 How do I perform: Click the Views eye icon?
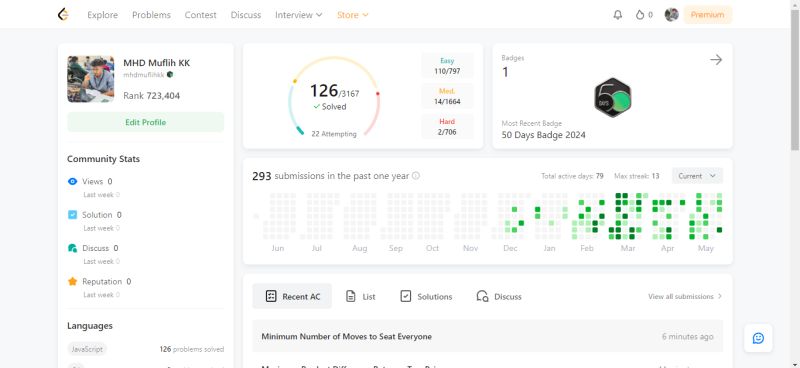(x=72, y=181)
